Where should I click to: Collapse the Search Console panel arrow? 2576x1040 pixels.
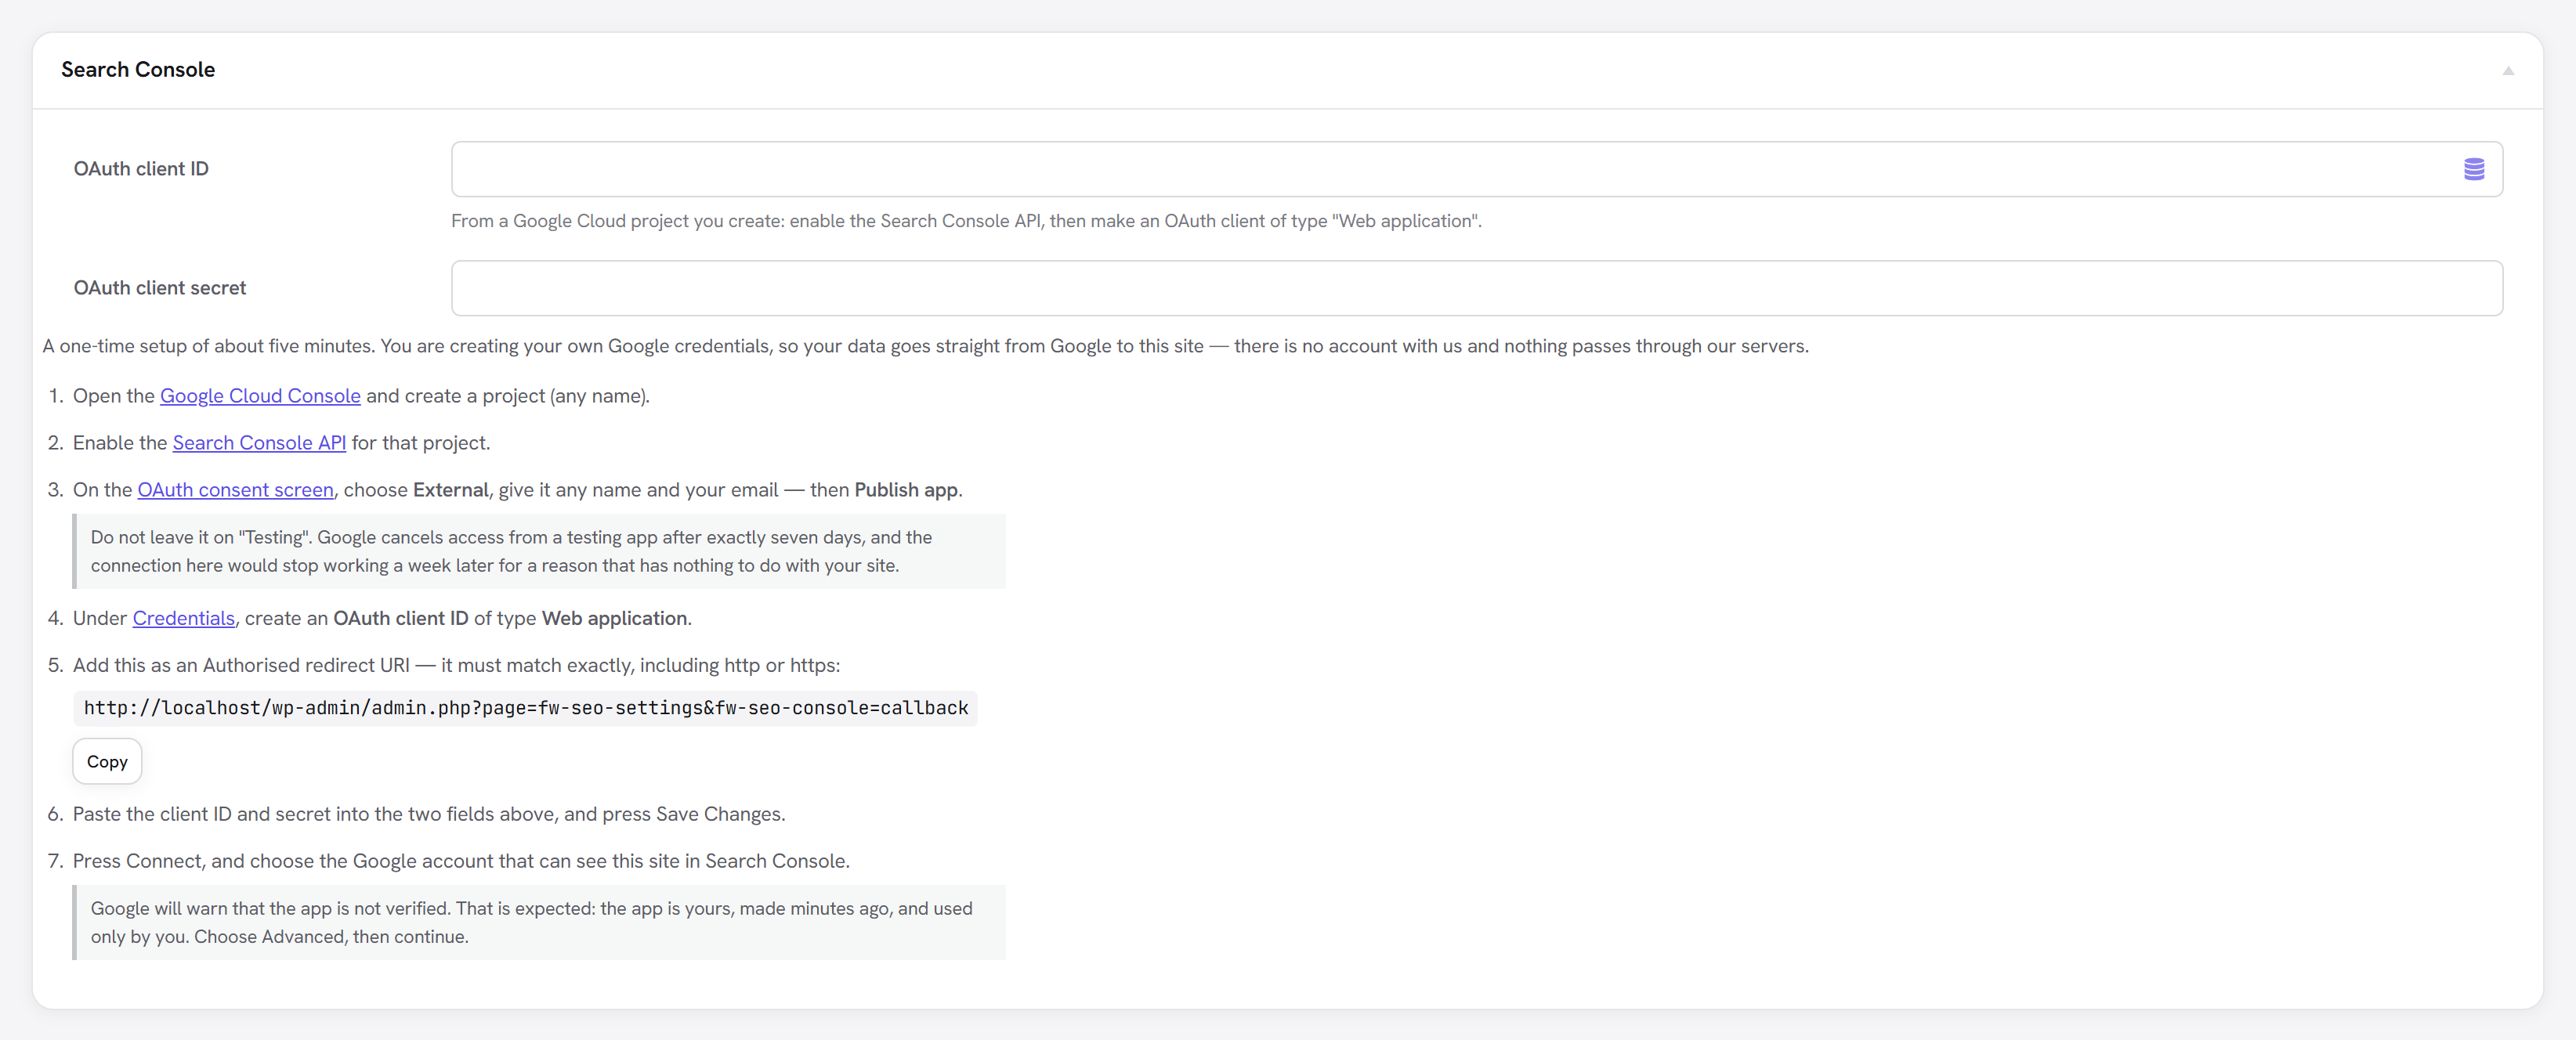(2507, 71)
